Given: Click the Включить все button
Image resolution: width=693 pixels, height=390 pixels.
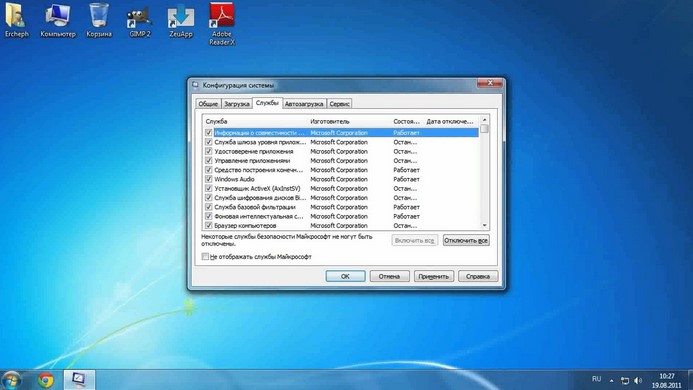Looking at the screenshot, I should coord(415,240).
